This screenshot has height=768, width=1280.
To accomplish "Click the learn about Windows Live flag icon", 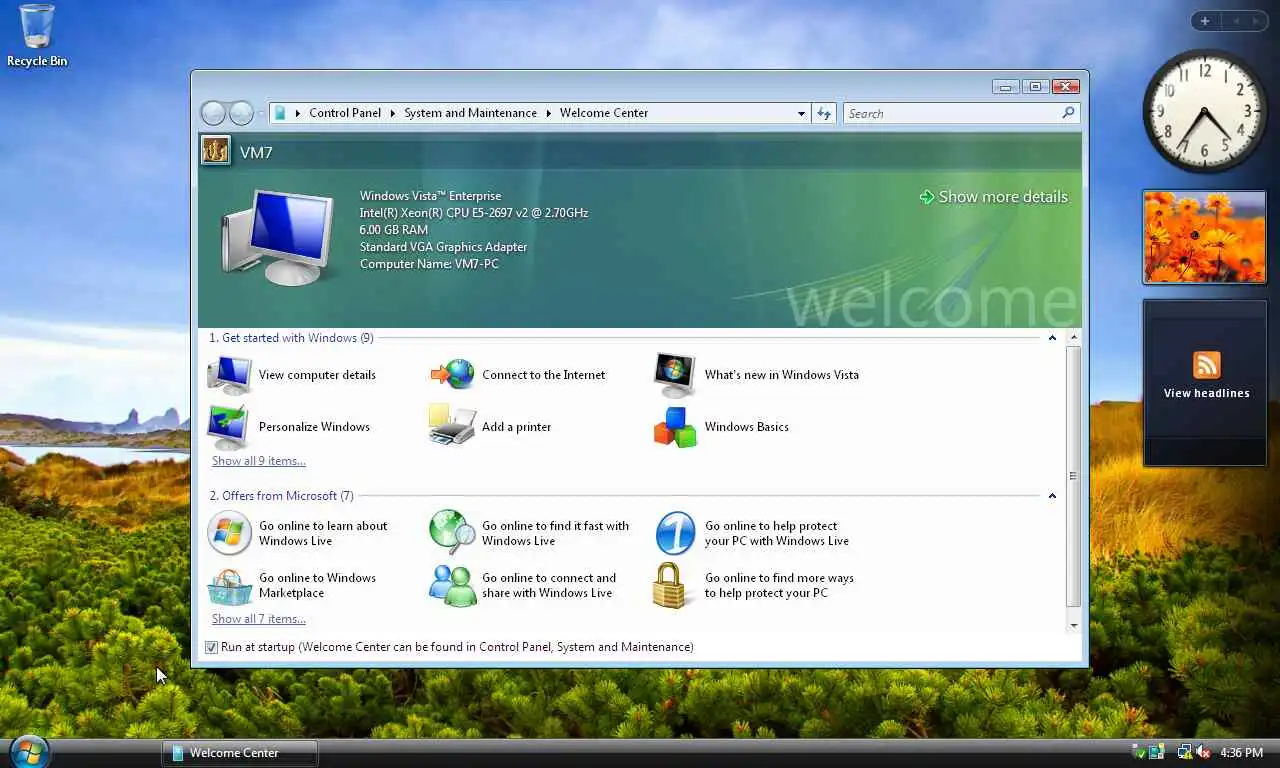I will tap(229, 533).
